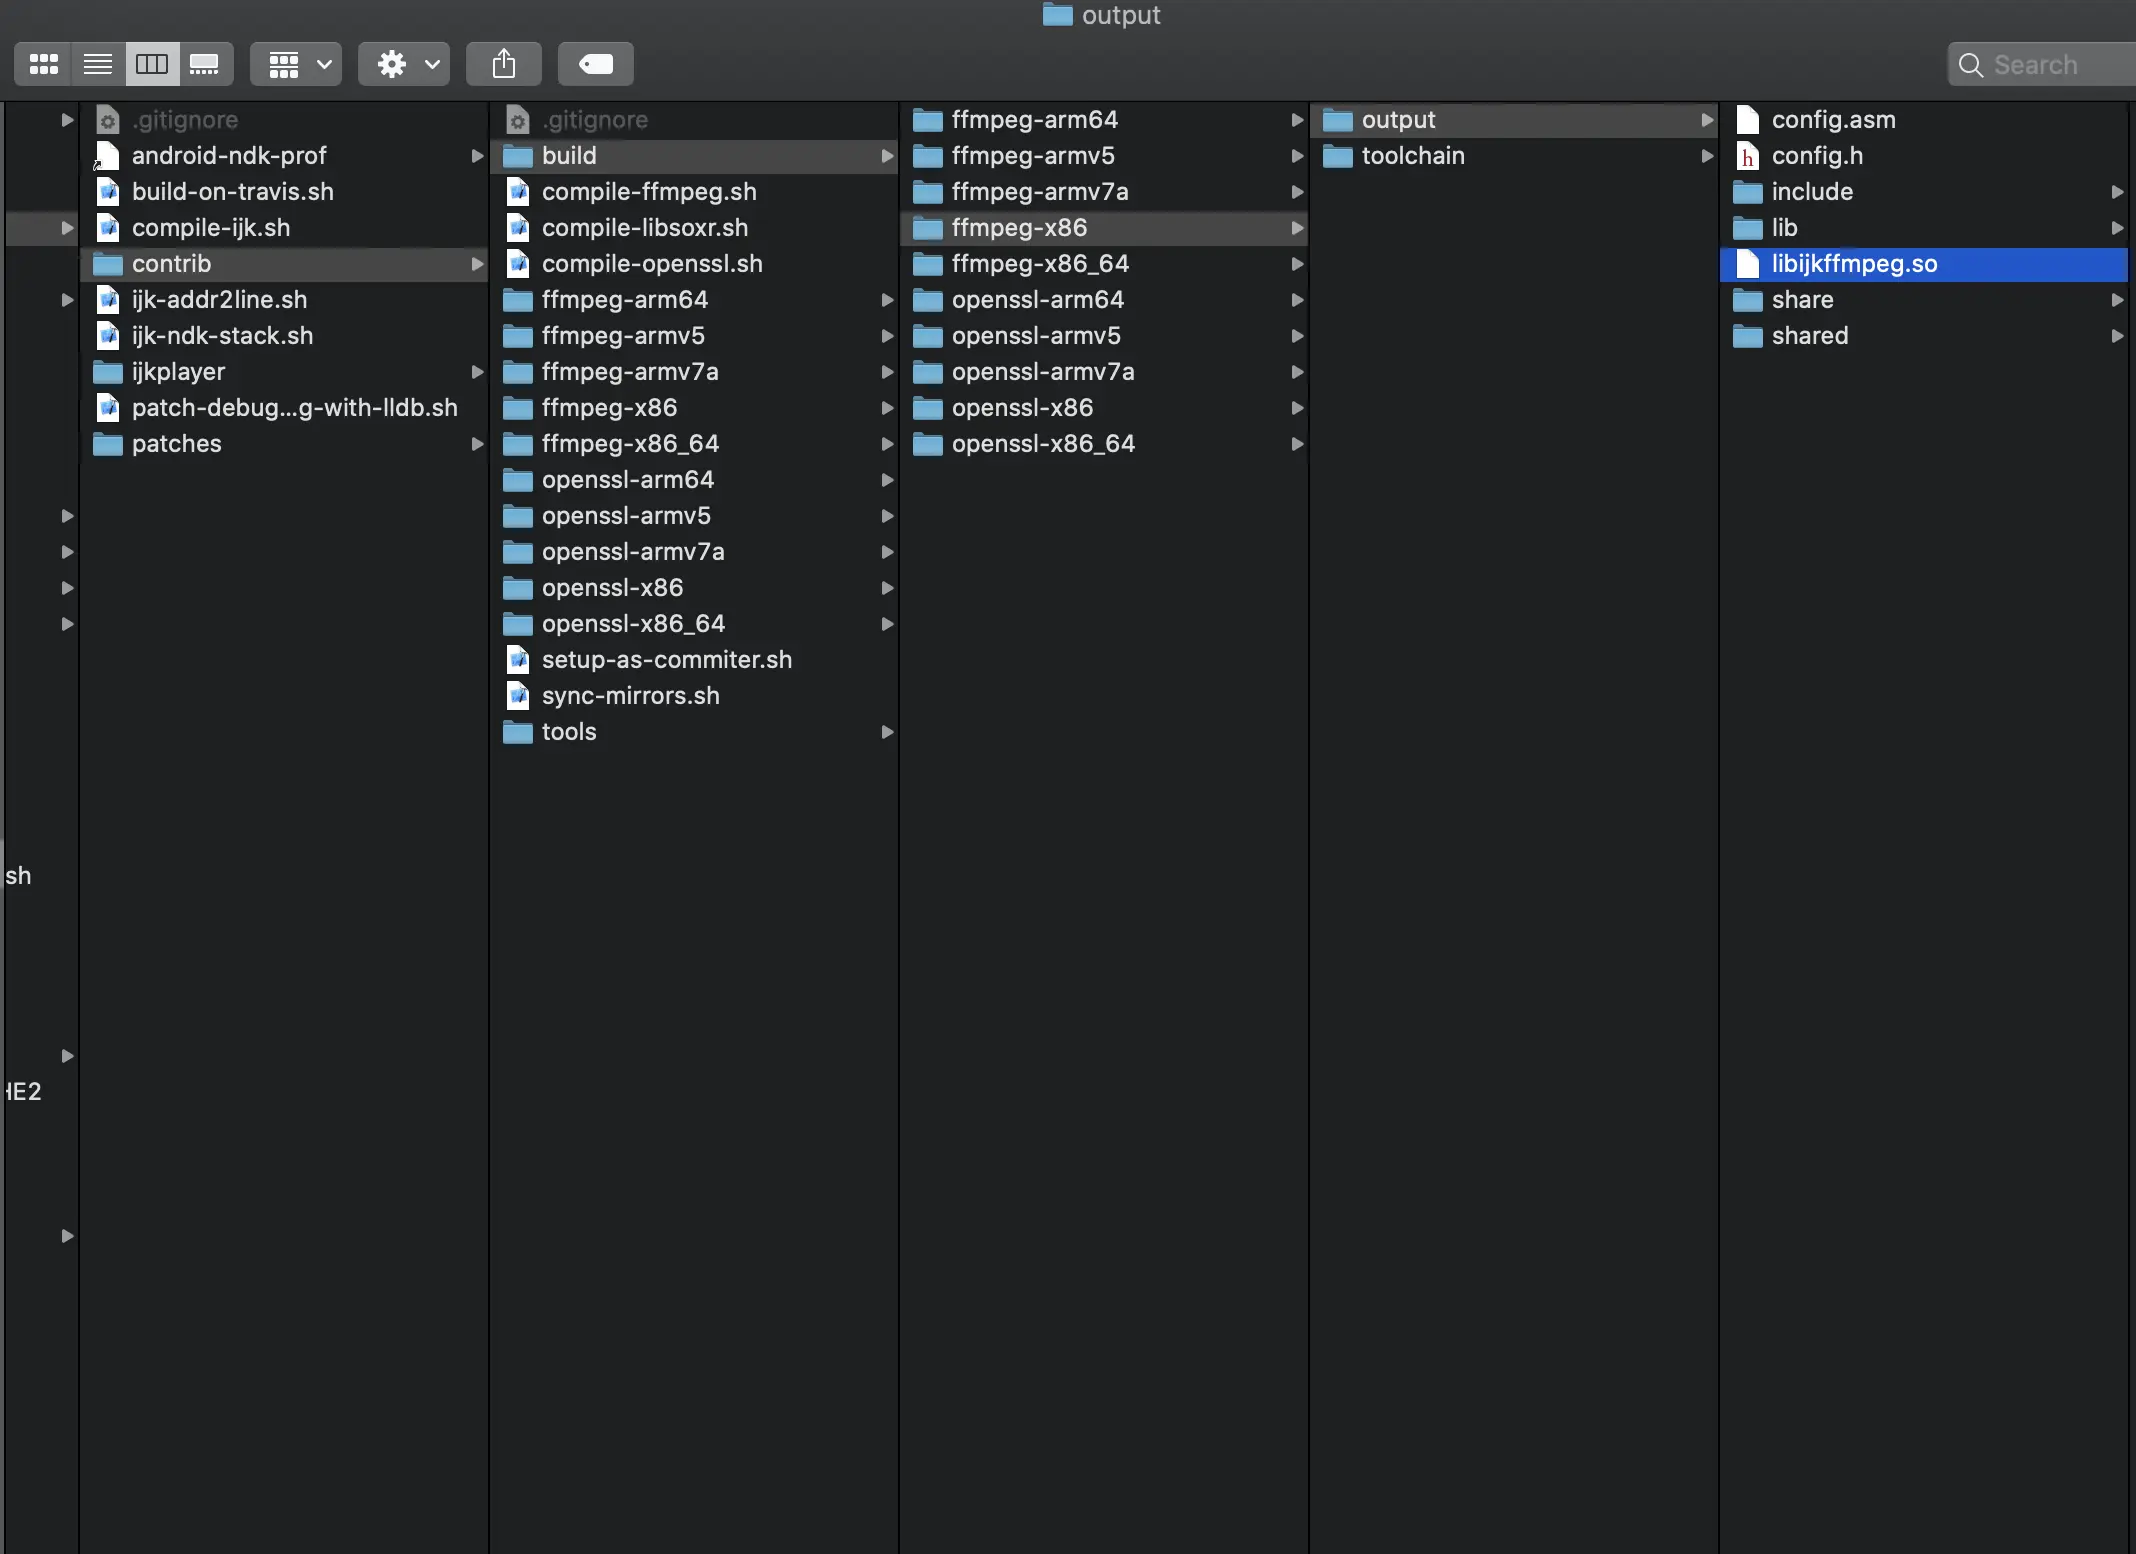
Task: Select column view mode
Action: 152,64
